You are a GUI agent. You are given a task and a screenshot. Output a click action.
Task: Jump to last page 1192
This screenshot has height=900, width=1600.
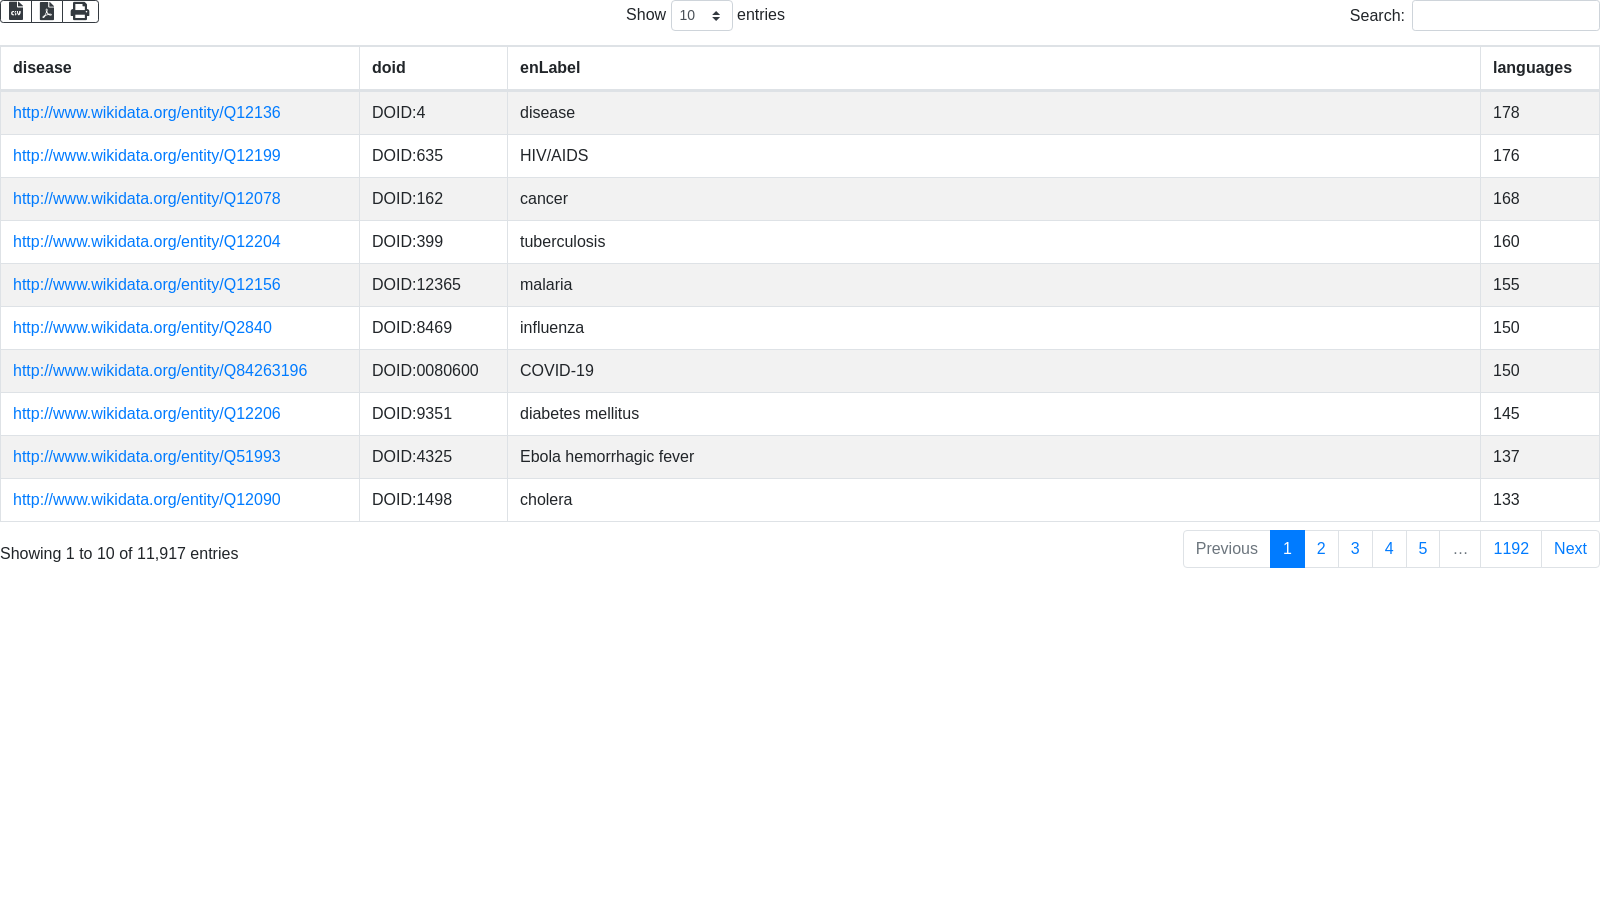pos(1511,549)
